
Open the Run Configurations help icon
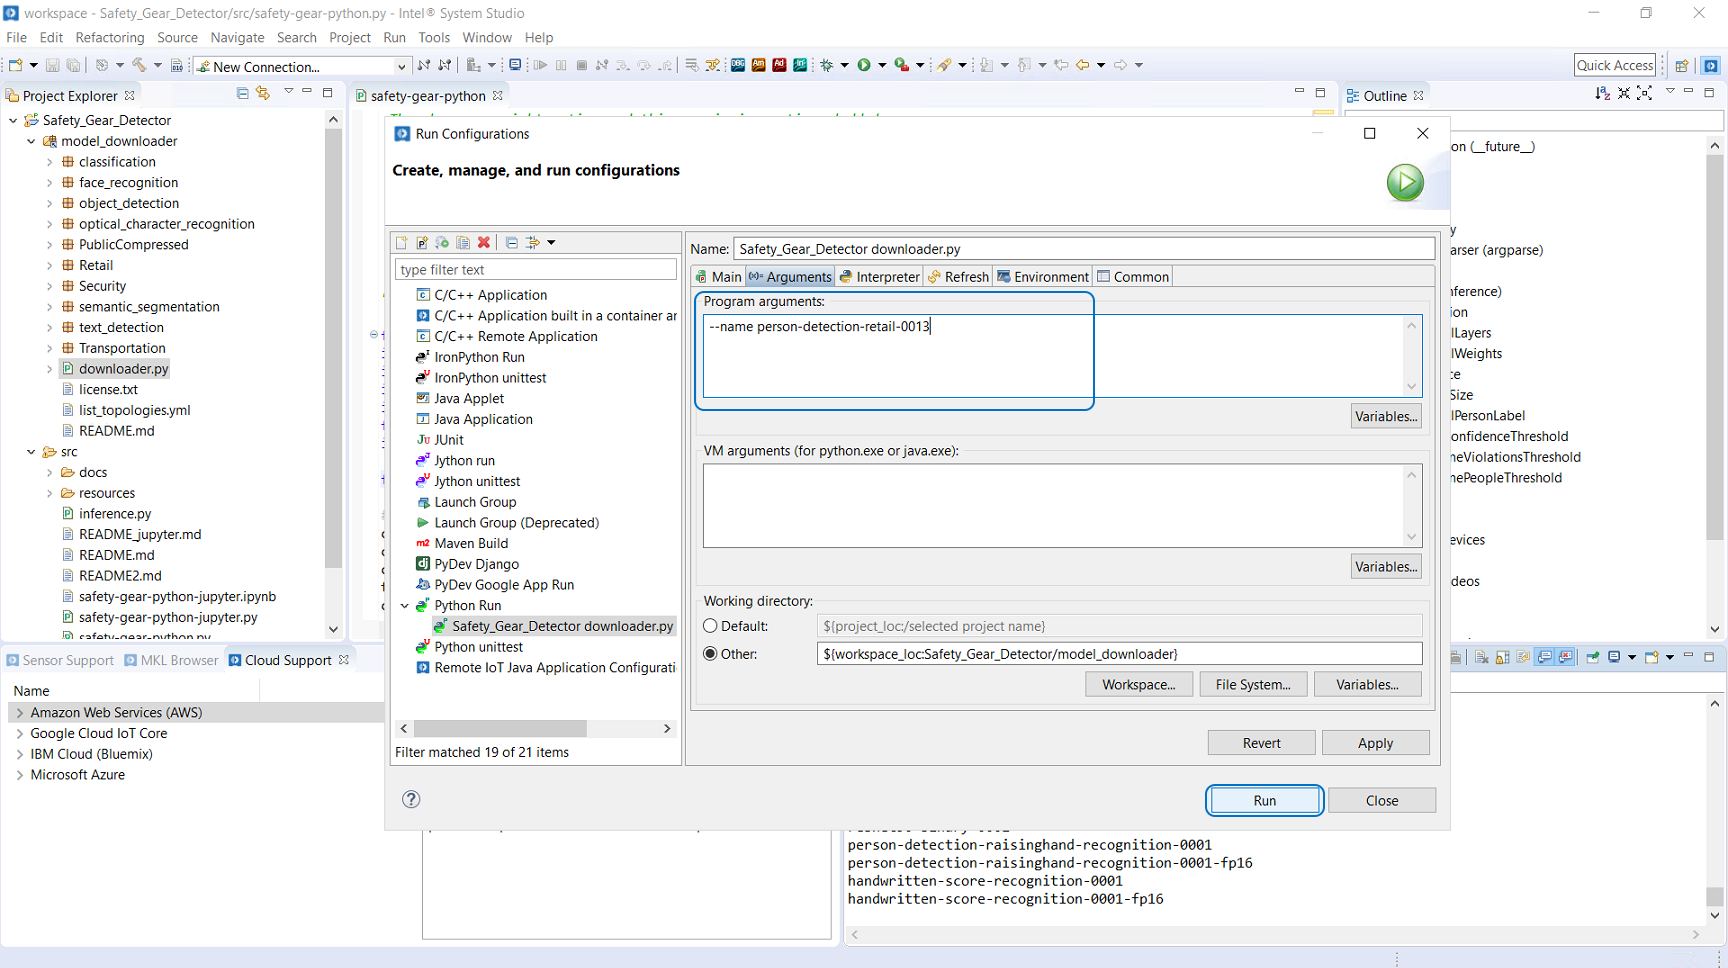pyautogui.click(x=411, y=799)
